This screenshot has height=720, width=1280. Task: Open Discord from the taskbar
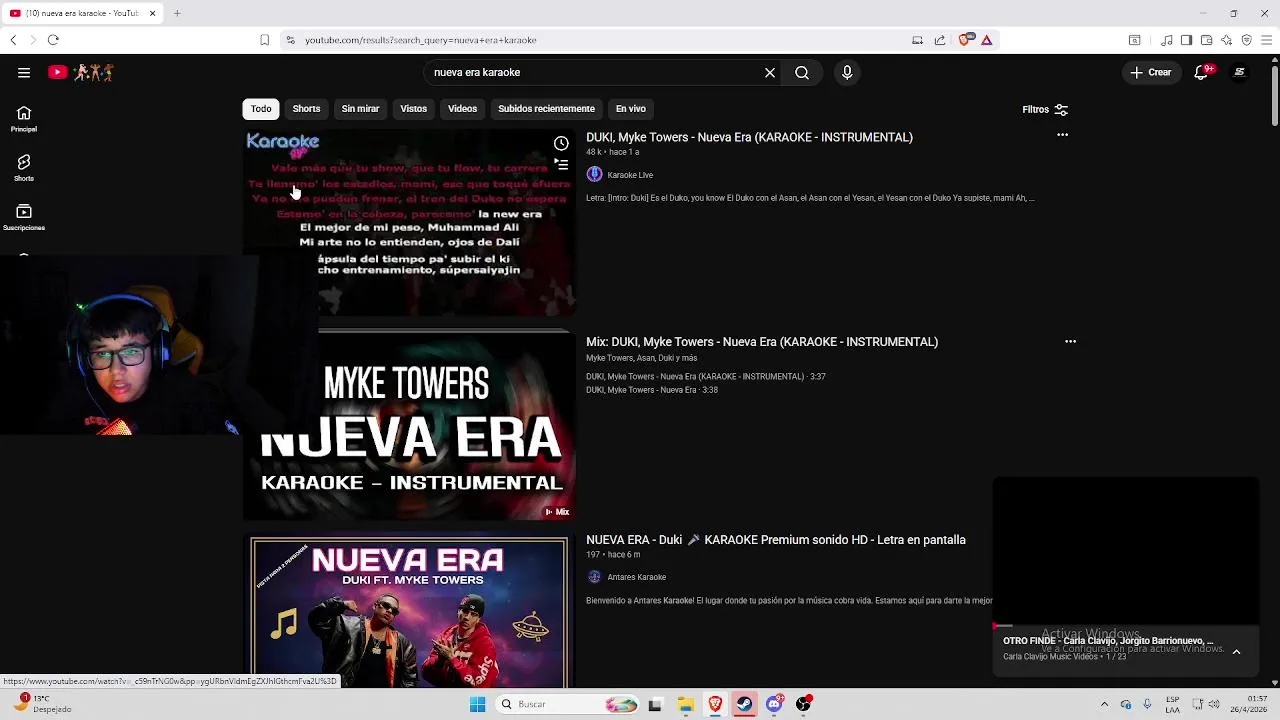click(x=774, y=704)
